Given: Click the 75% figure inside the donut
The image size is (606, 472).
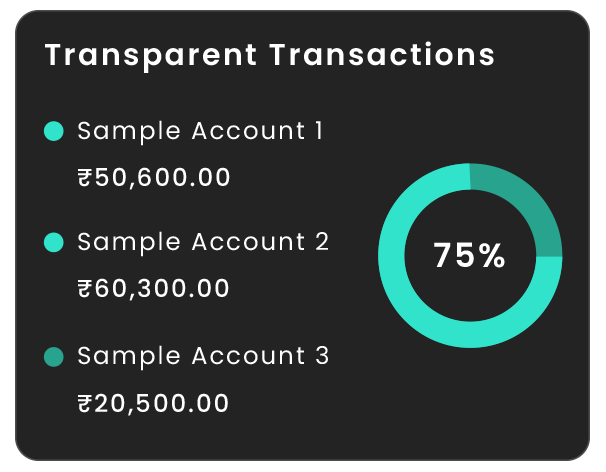Looking at the screenshot, I should click(469, 256).
